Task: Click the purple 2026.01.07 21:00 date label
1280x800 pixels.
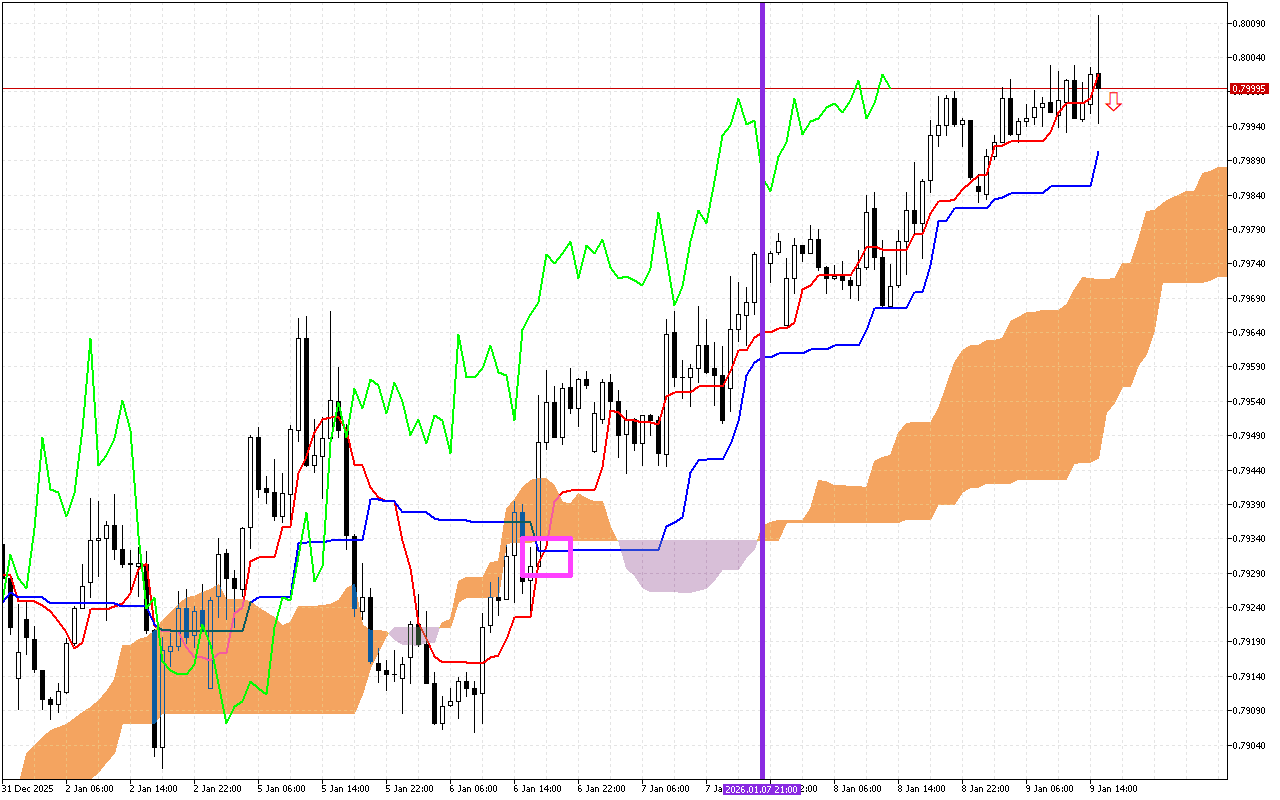Action: [762, 789]
